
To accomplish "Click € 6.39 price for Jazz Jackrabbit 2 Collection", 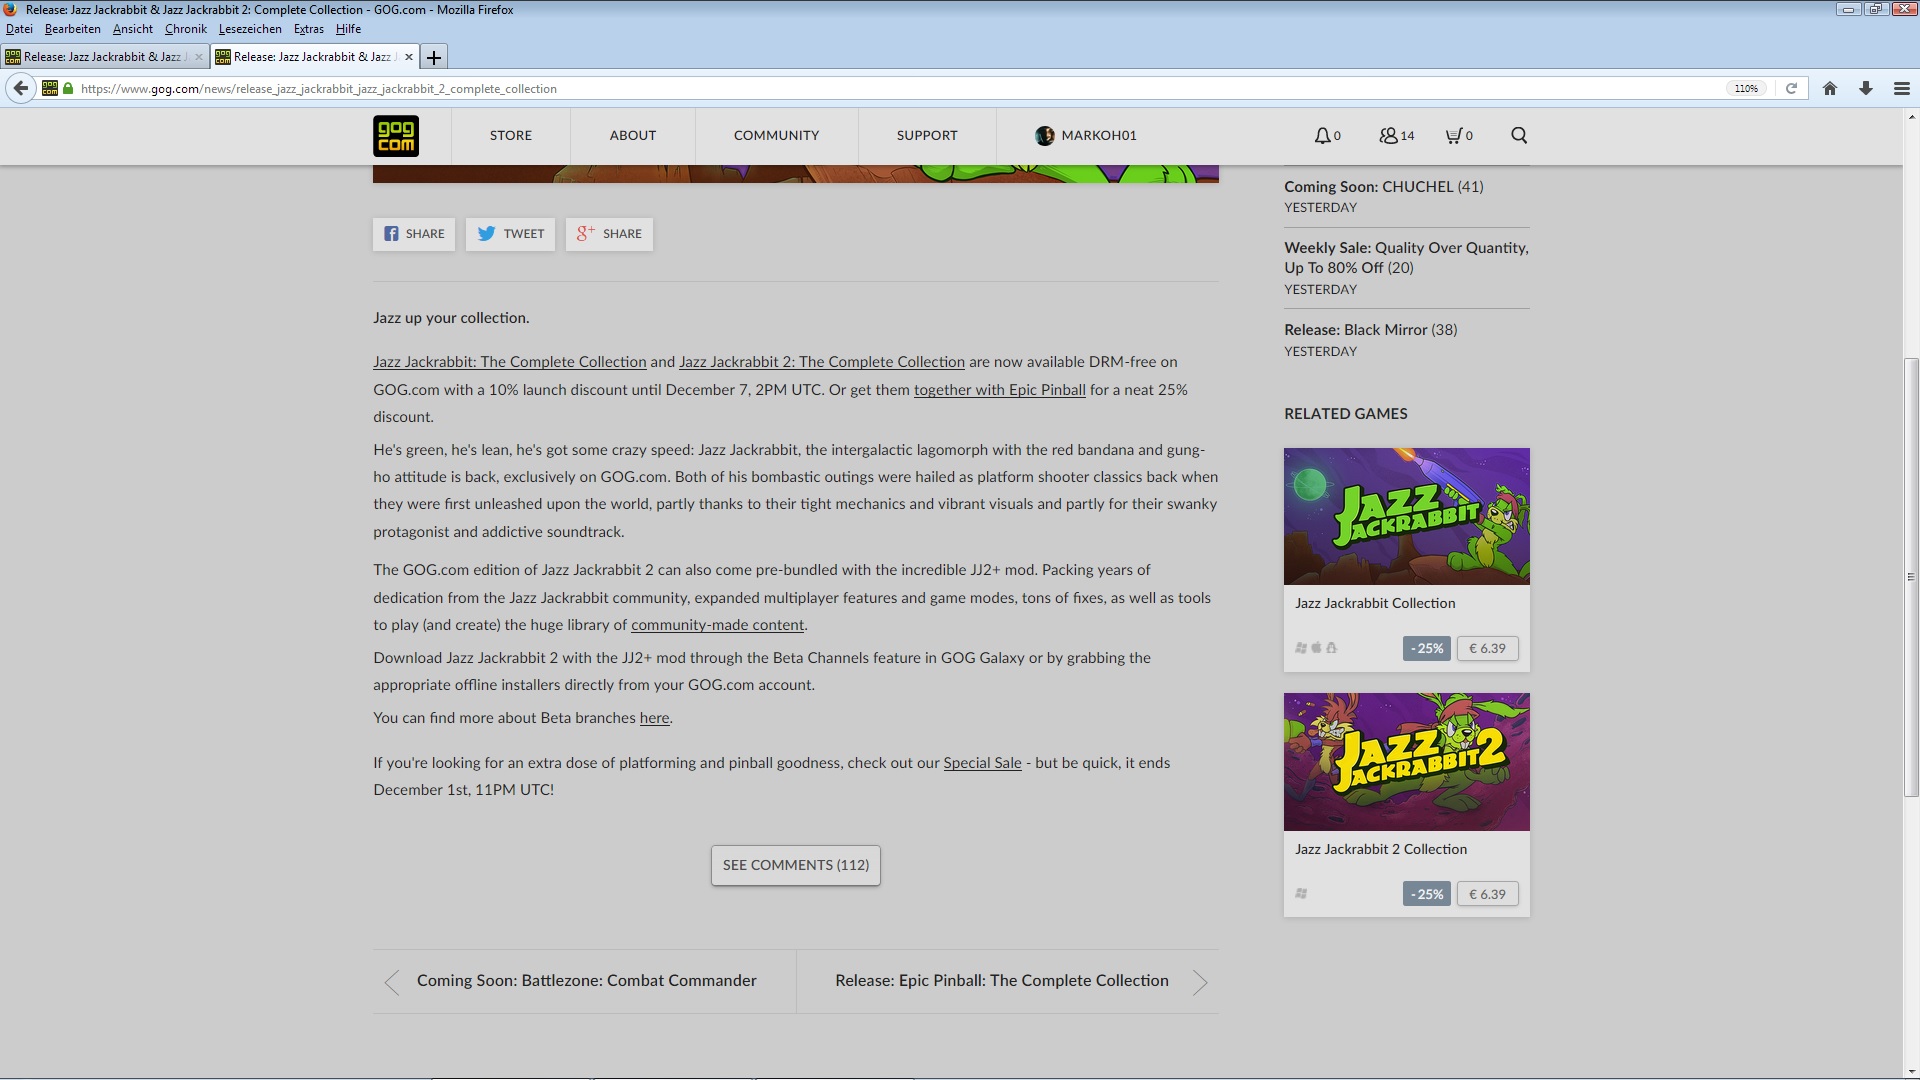I will tap(1487, 894).
